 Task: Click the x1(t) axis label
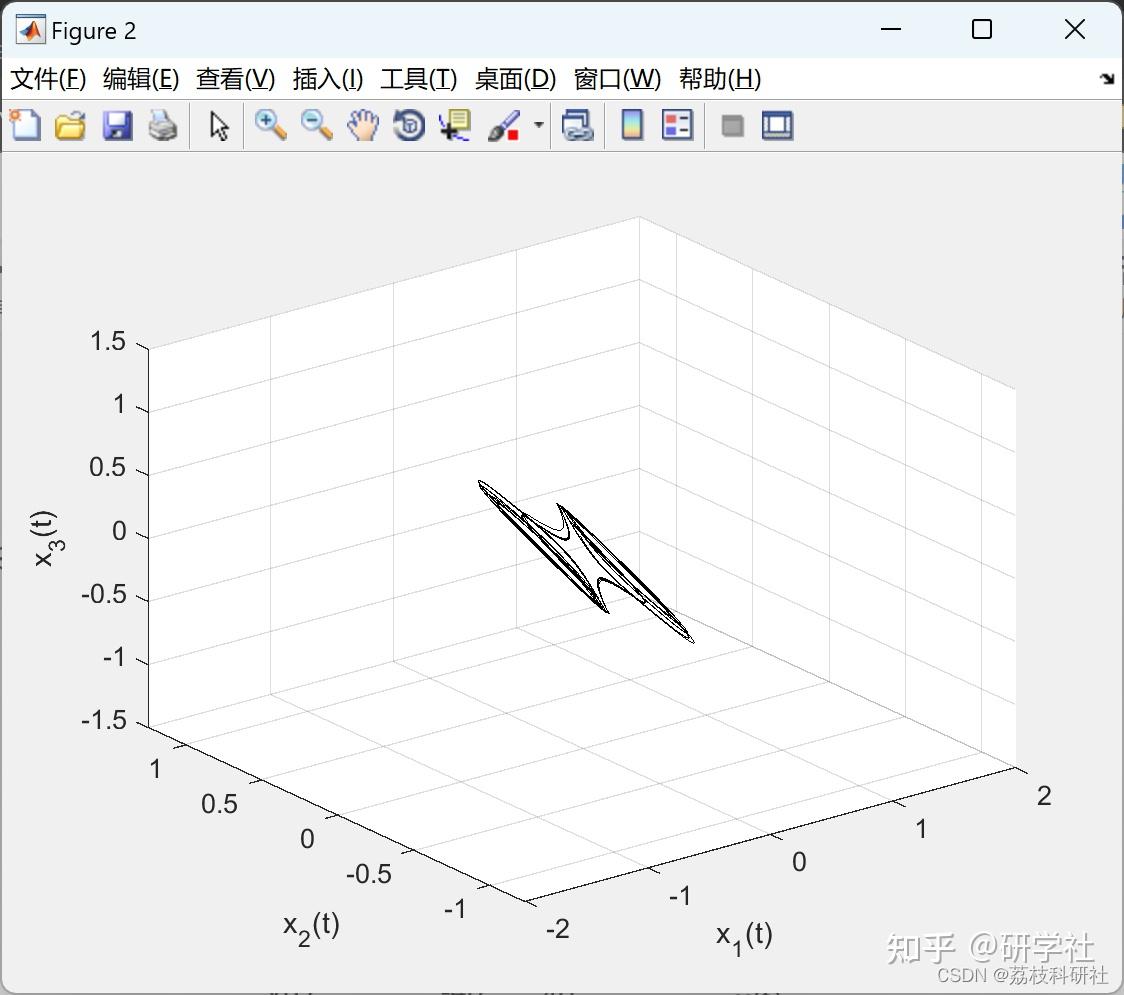744,938
